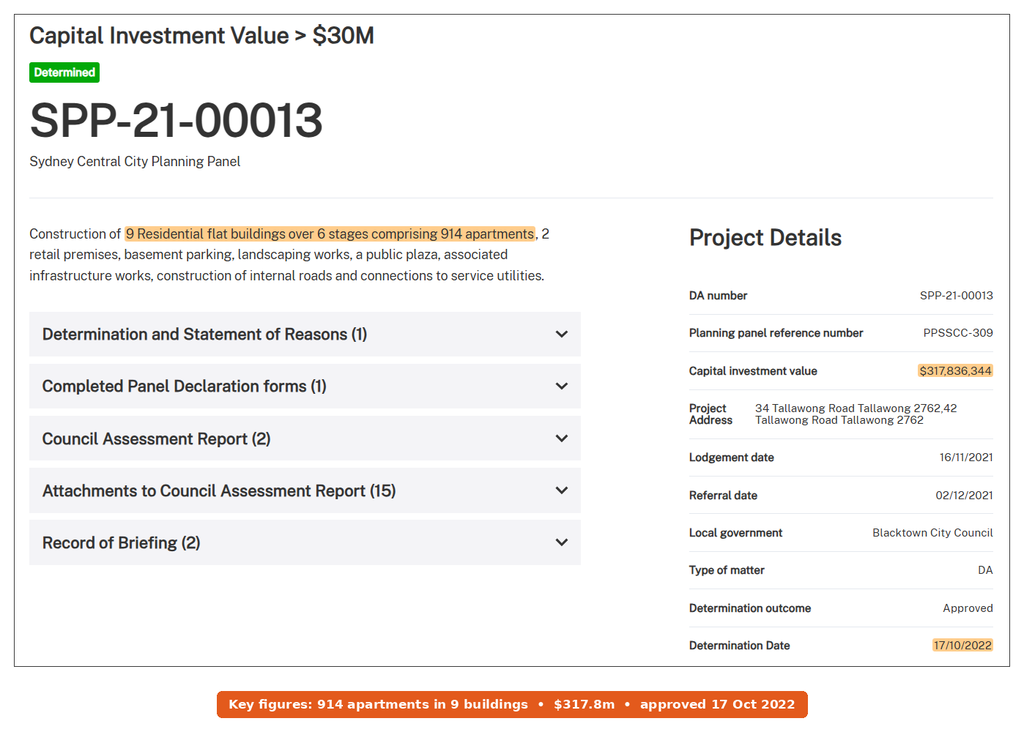Click Sydney Central City Planning Panel text
The width and height of the screenshot is (1024, 732).
coord(135,161)
